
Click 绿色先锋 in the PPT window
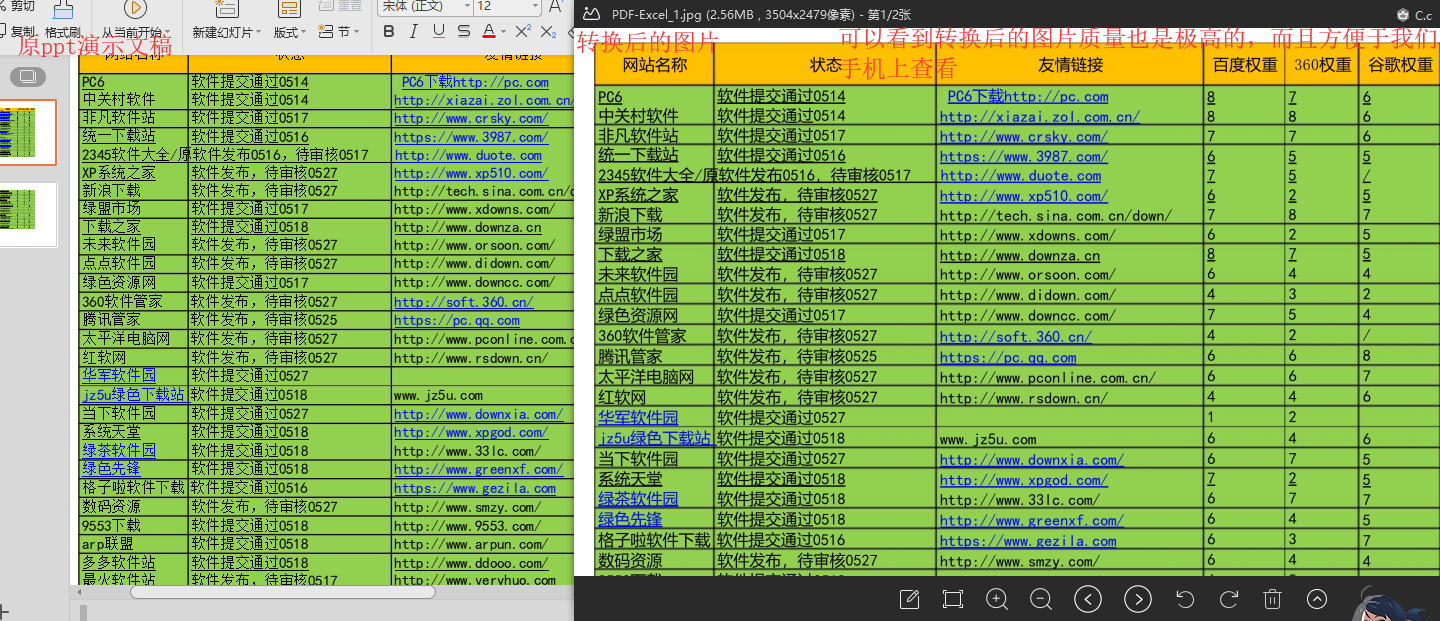click(111, 468)
